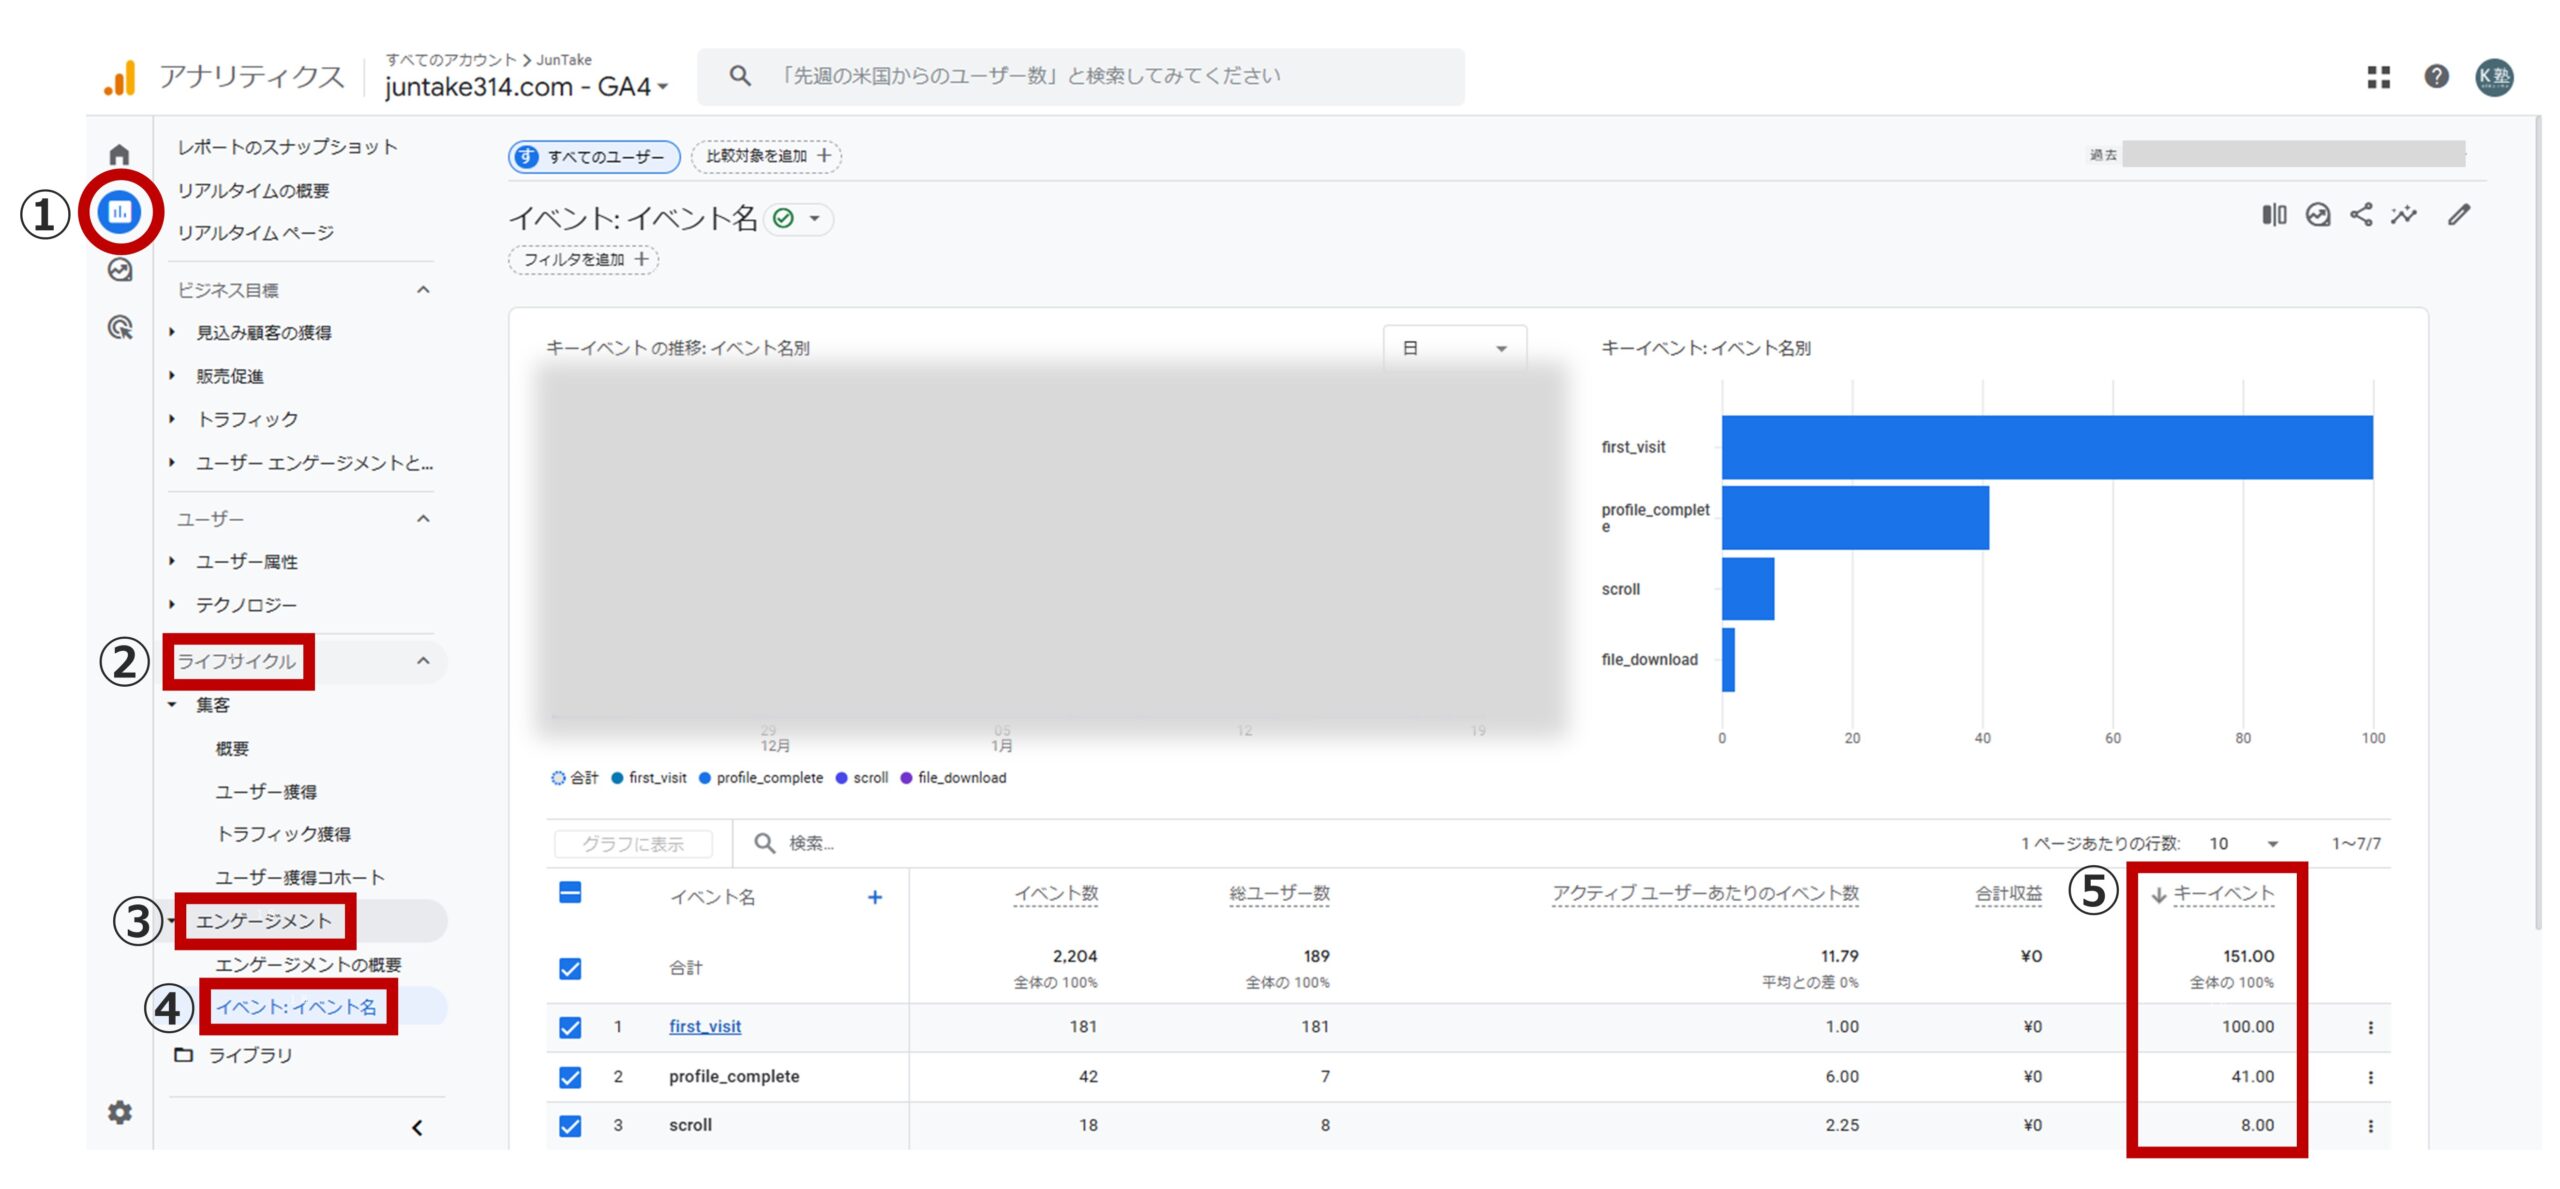Share this report using the share icon
Image resolution: width=2560 pixels, height=1189 pixels.
click(x=2362, y=215)
